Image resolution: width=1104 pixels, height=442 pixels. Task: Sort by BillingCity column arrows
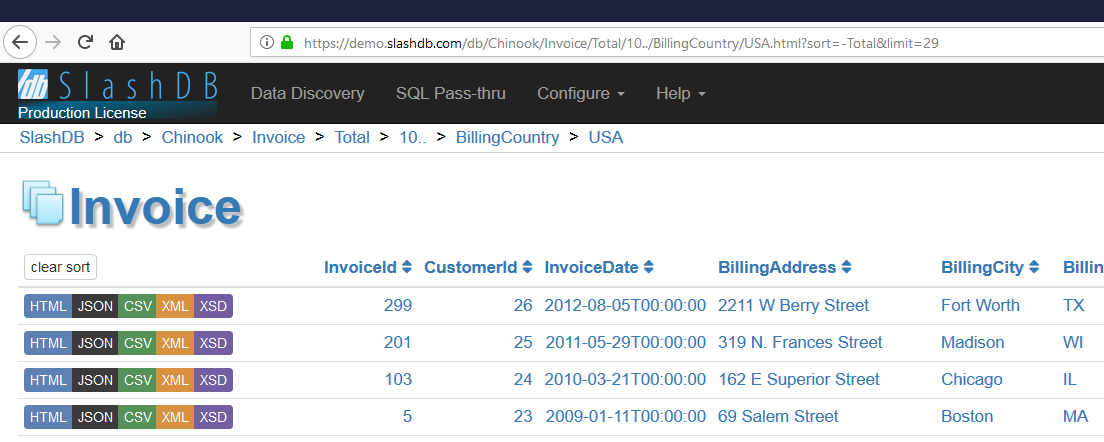coord(1034,267)
